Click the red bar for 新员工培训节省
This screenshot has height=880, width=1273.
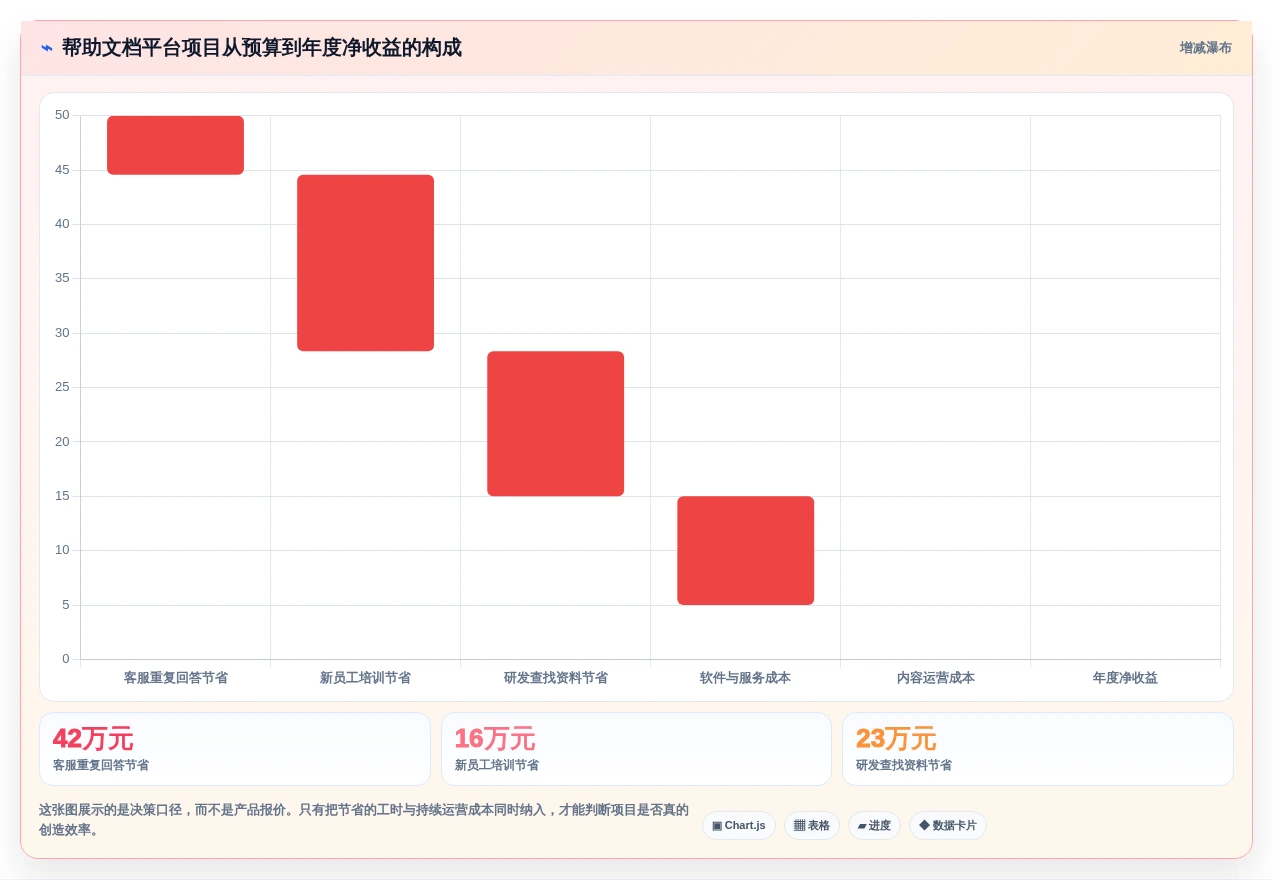pyautogui.click(x=366, y=263)
